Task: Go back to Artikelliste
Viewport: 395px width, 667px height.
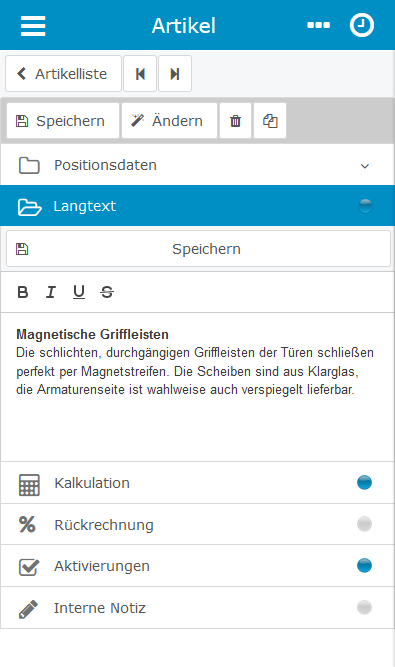Action: (63, 74)
